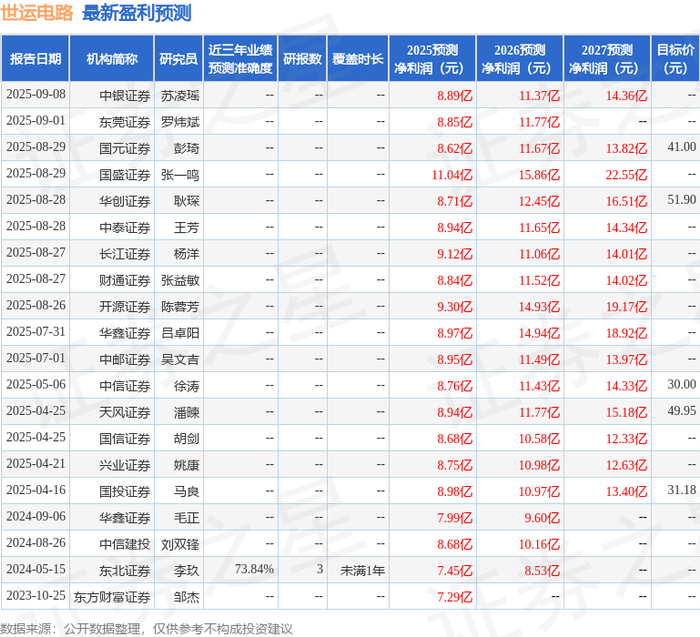Click the 7.29亿 profit value
The height and width of the screenshot is (637, 700).
[x=454, y=597]
